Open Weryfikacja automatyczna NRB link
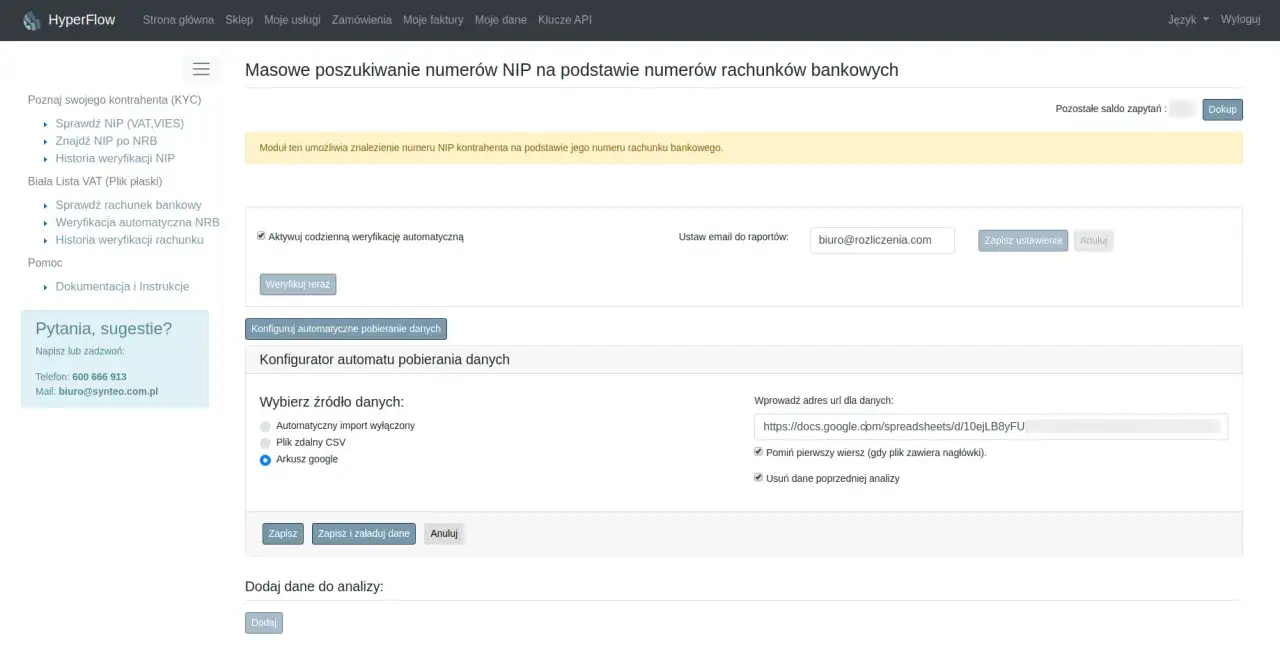Image resolution: width=1280 pixels, height=649 pixels. (x=138, y=222)
